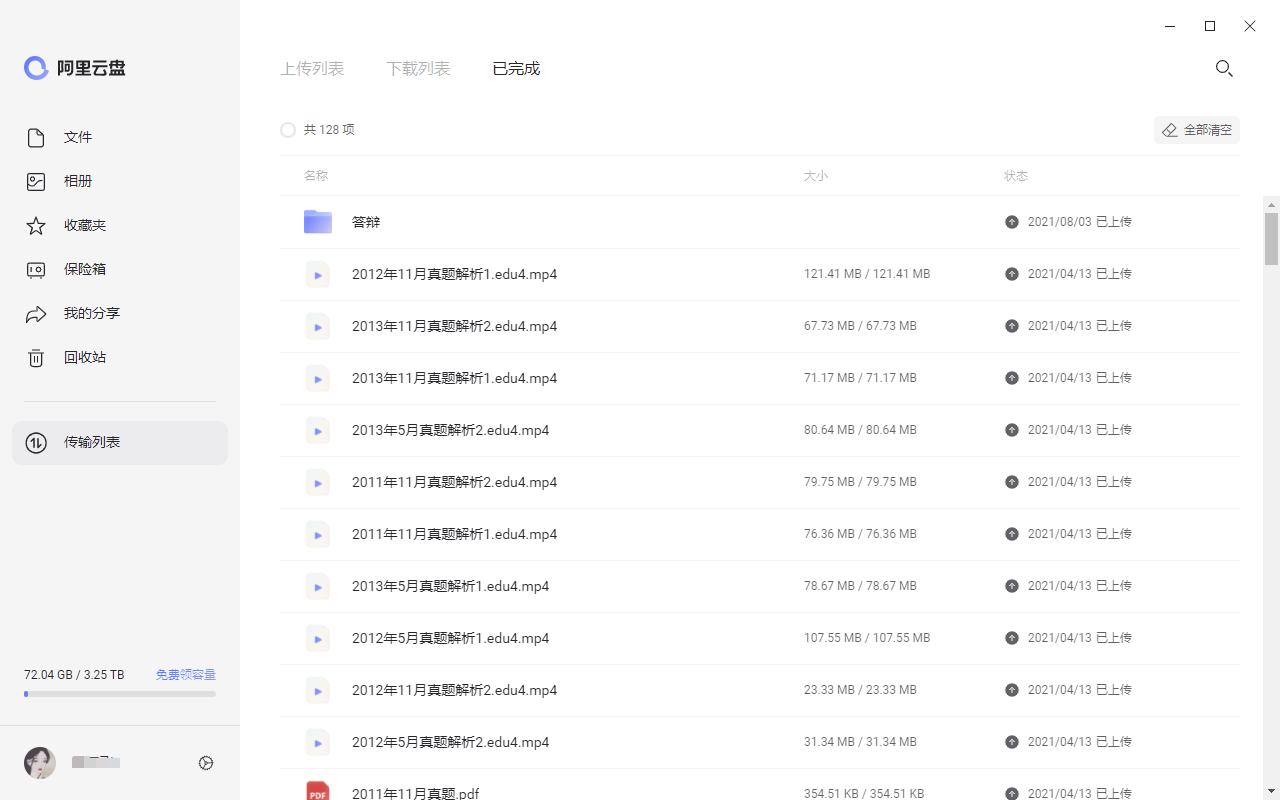1280x800 pixels.
Task: Click the 全部清空 clear all button
Action: [1197, 130]
